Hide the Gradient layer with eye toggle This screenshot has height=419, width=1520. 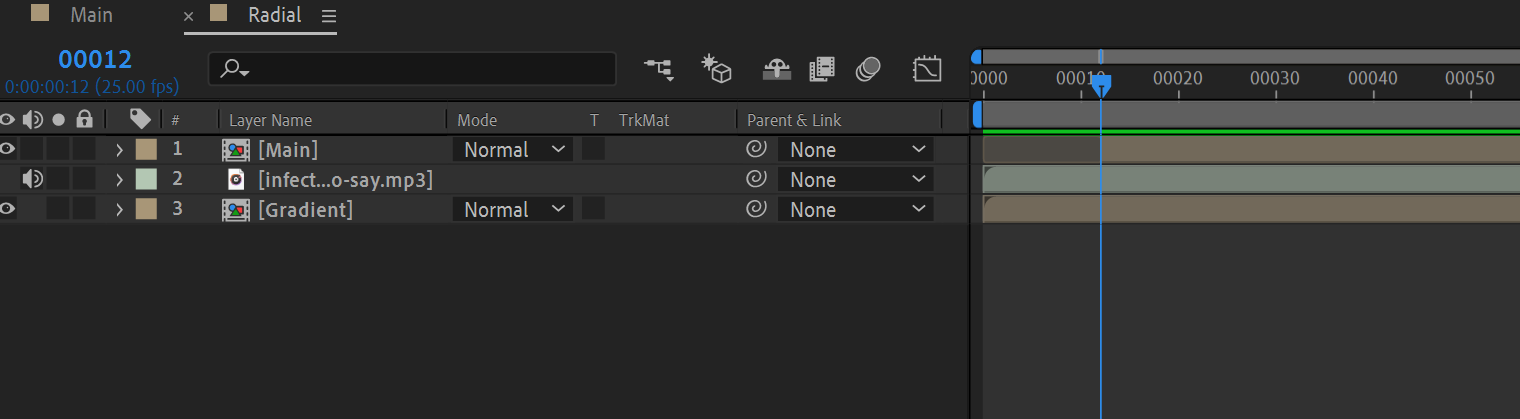pos(8,210)
